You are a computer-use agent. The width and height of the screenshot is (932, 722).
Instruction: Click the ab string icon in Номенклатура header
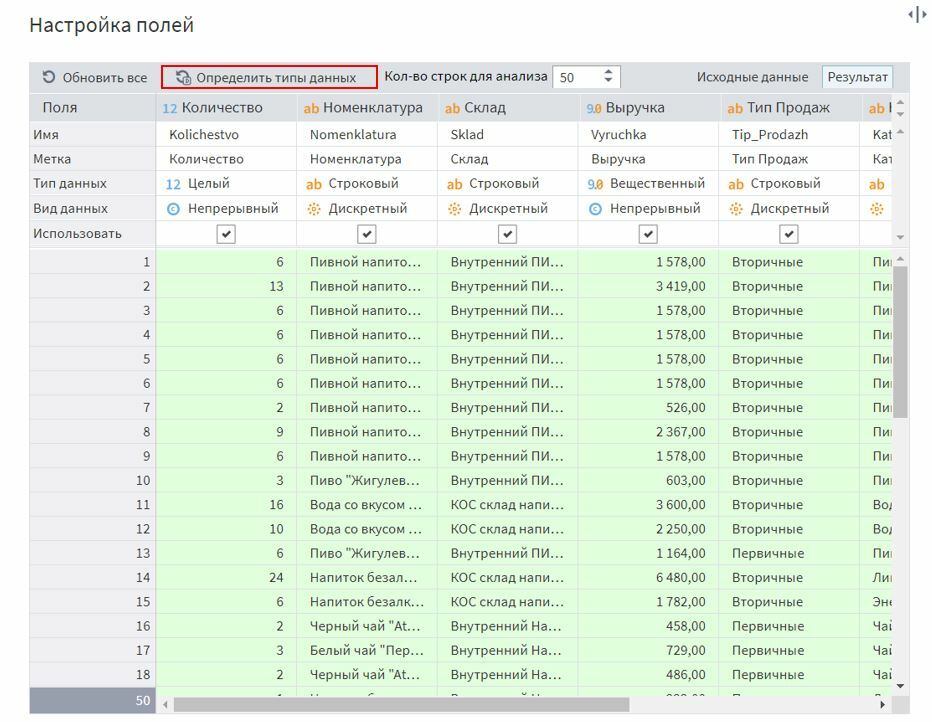tap(311, 108)
